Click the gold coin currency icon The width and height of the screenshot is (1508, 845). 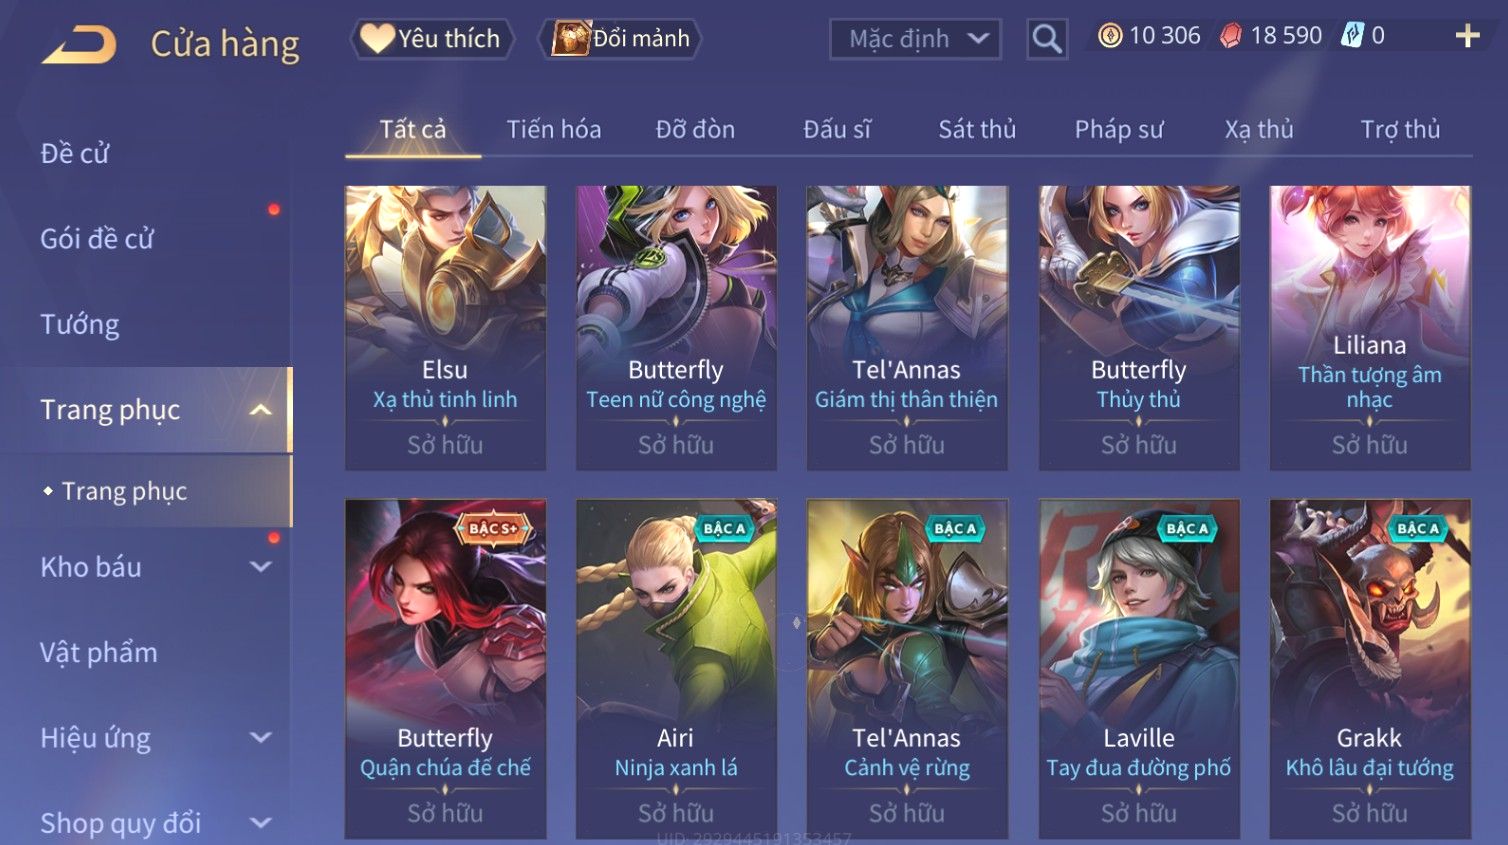(x=1110, y=36)
